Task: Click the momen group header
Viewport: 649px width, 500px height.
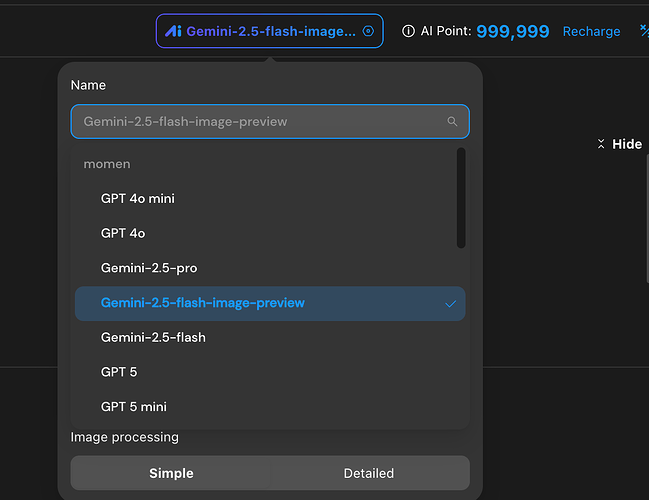Action: pyautogui.click(x=107, y=164)
